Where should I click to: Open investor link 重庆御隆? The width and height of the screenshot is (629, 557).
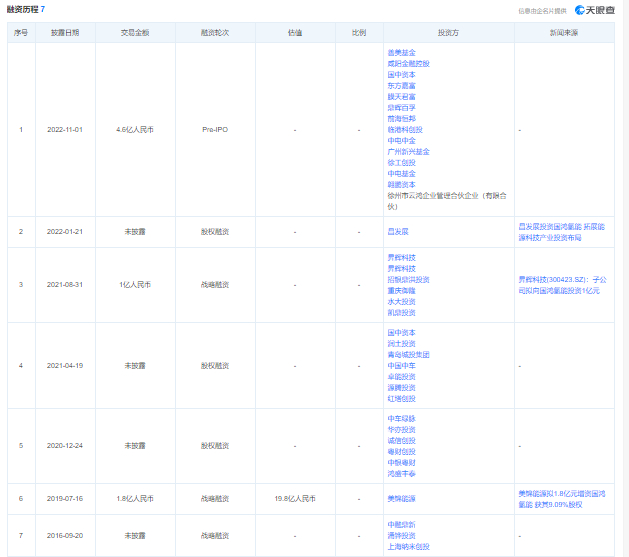(x=401, y=290)
